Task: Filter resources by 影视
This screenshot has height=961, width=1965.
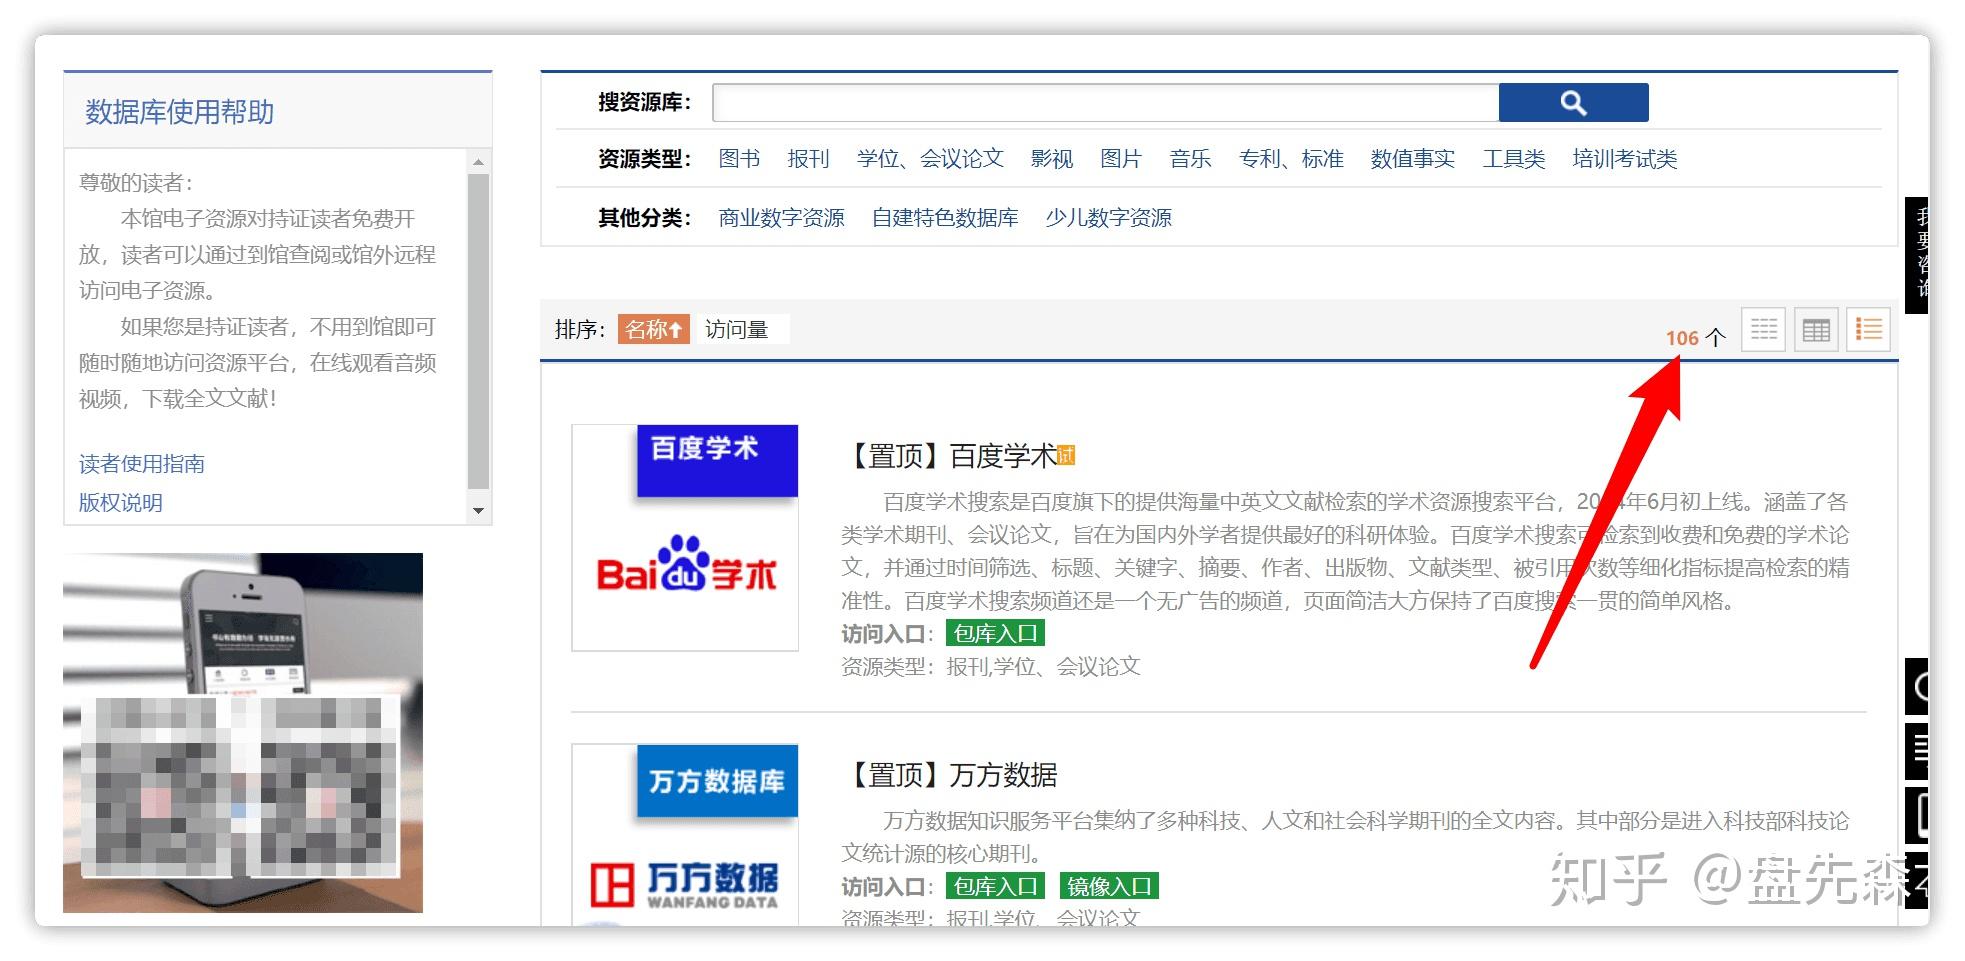Action: [1051, 159]
